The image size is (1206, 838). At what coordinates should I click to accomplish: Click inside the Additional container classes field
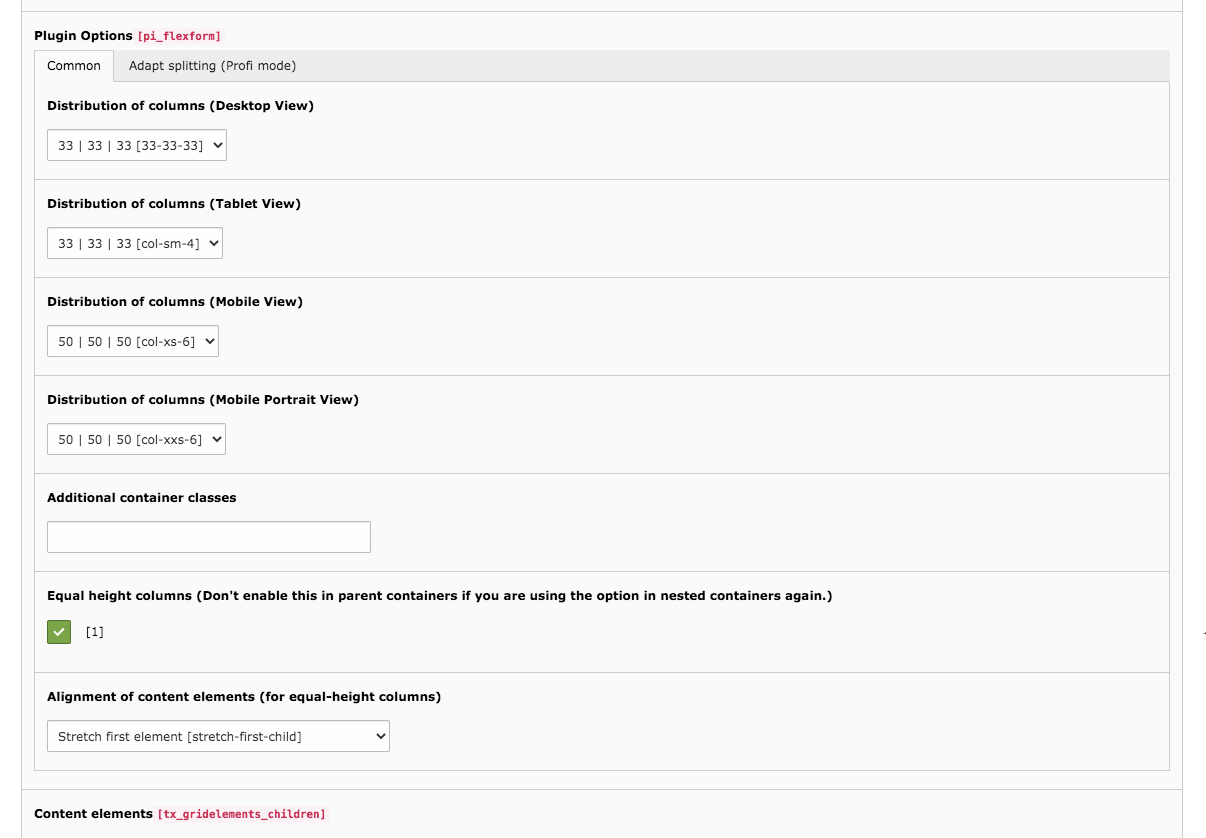208,536
